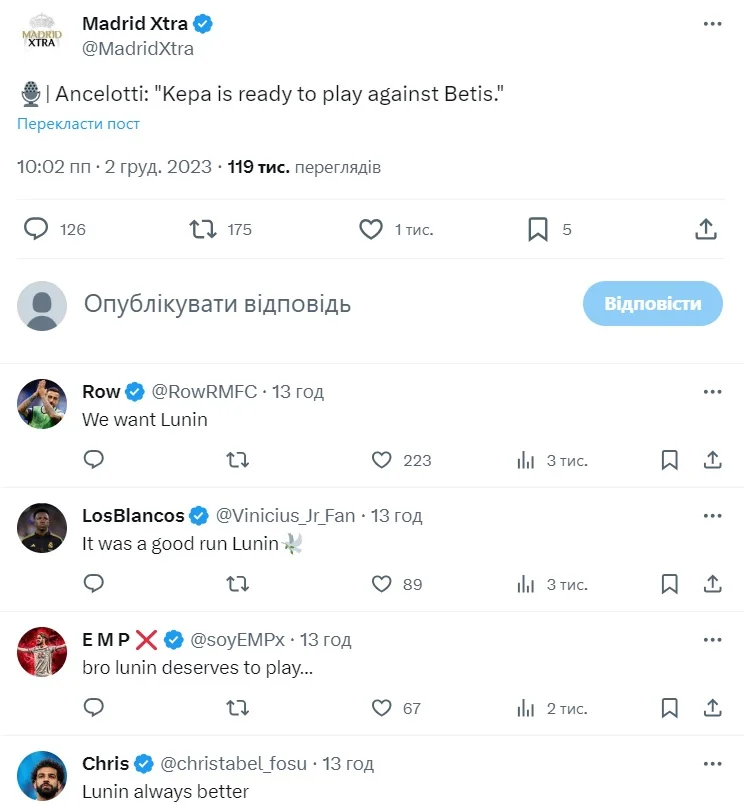The height and width of the screenshot is (807, 744).
Task: Bookmark the E M P reply
Action: 670,708
